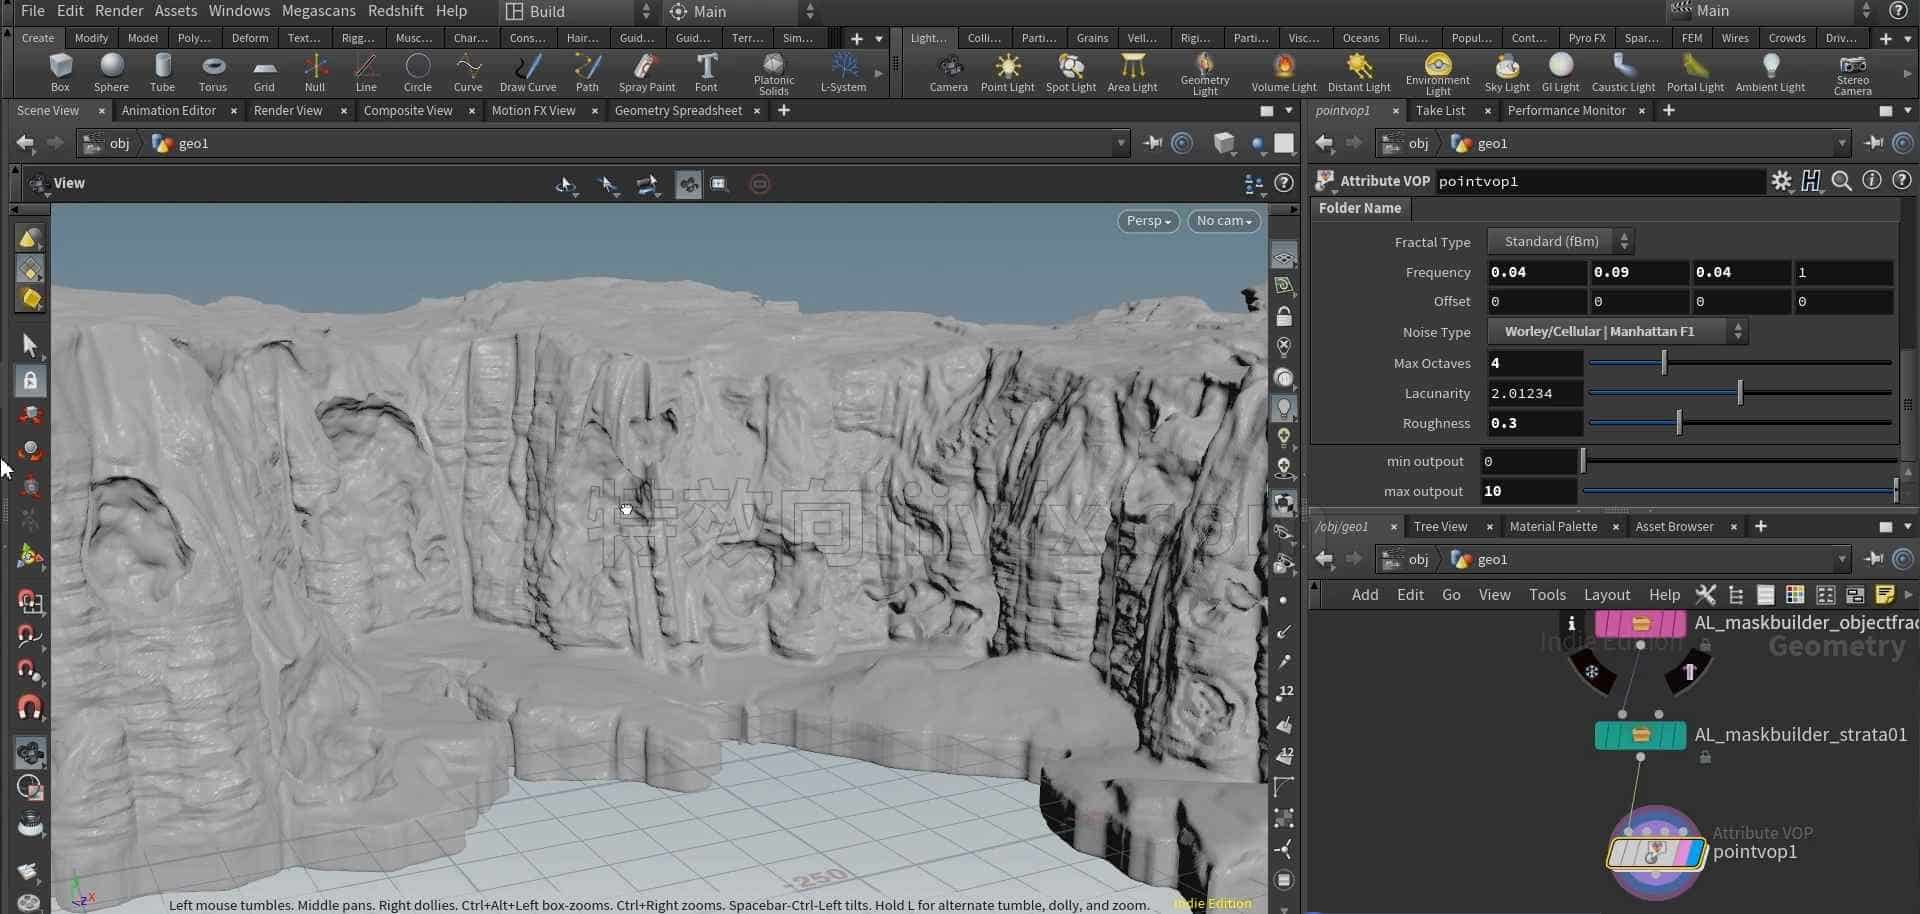Adjust the Max Octaves slider
The height and width of the screenshot is (914, 1920).
click(1739, 363)
